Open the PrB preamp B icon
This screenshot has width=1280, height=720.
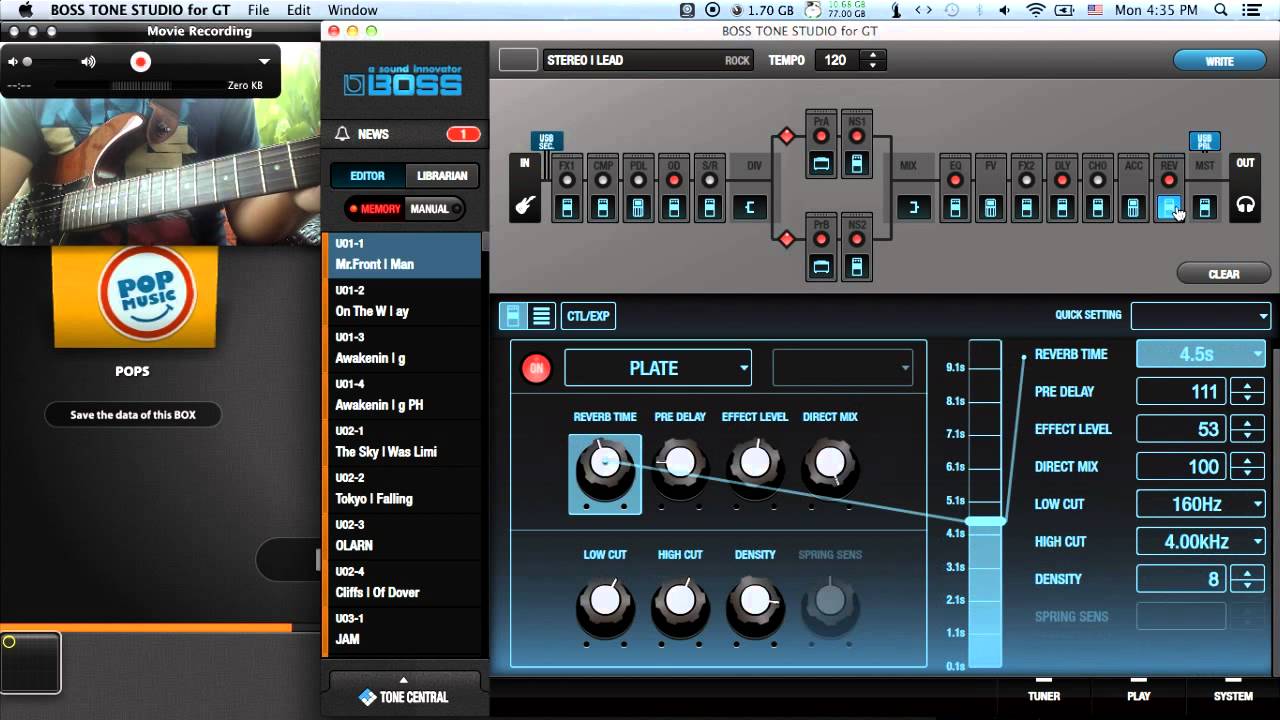pyautogui.click(x=821, y=267)
